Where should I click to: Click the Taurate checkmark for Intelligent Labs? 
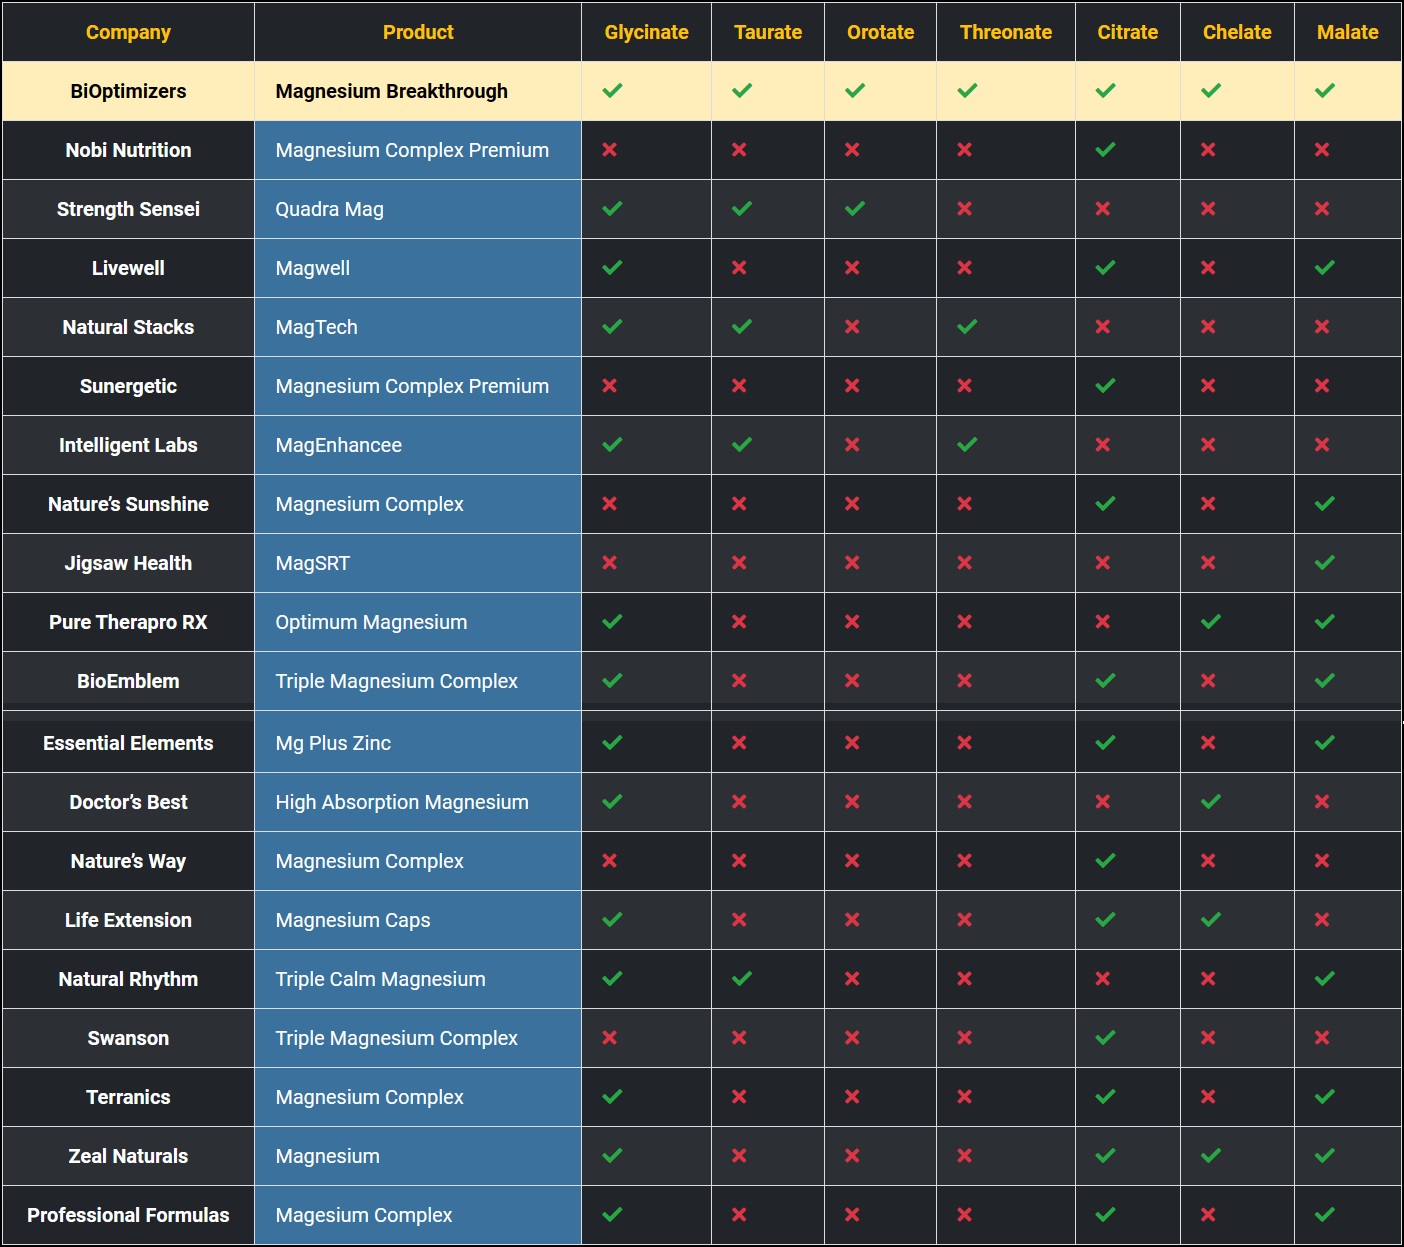pos(742,445)
